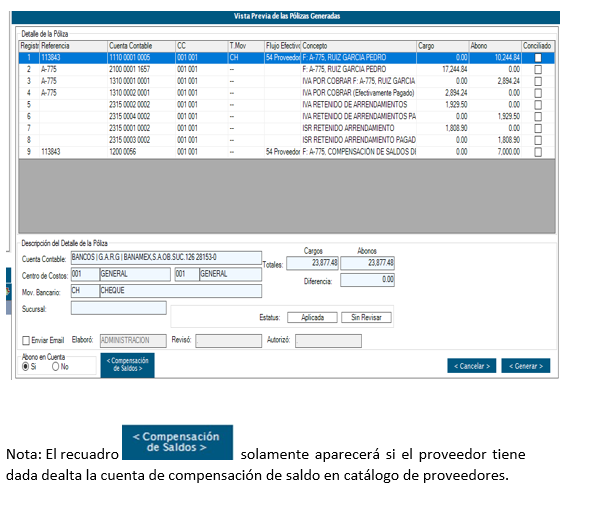Image resolution: width=600 pixels, height=525 pixels.
Task: Click the Cuenta Contable column header
Action: (x=142, y=46)
